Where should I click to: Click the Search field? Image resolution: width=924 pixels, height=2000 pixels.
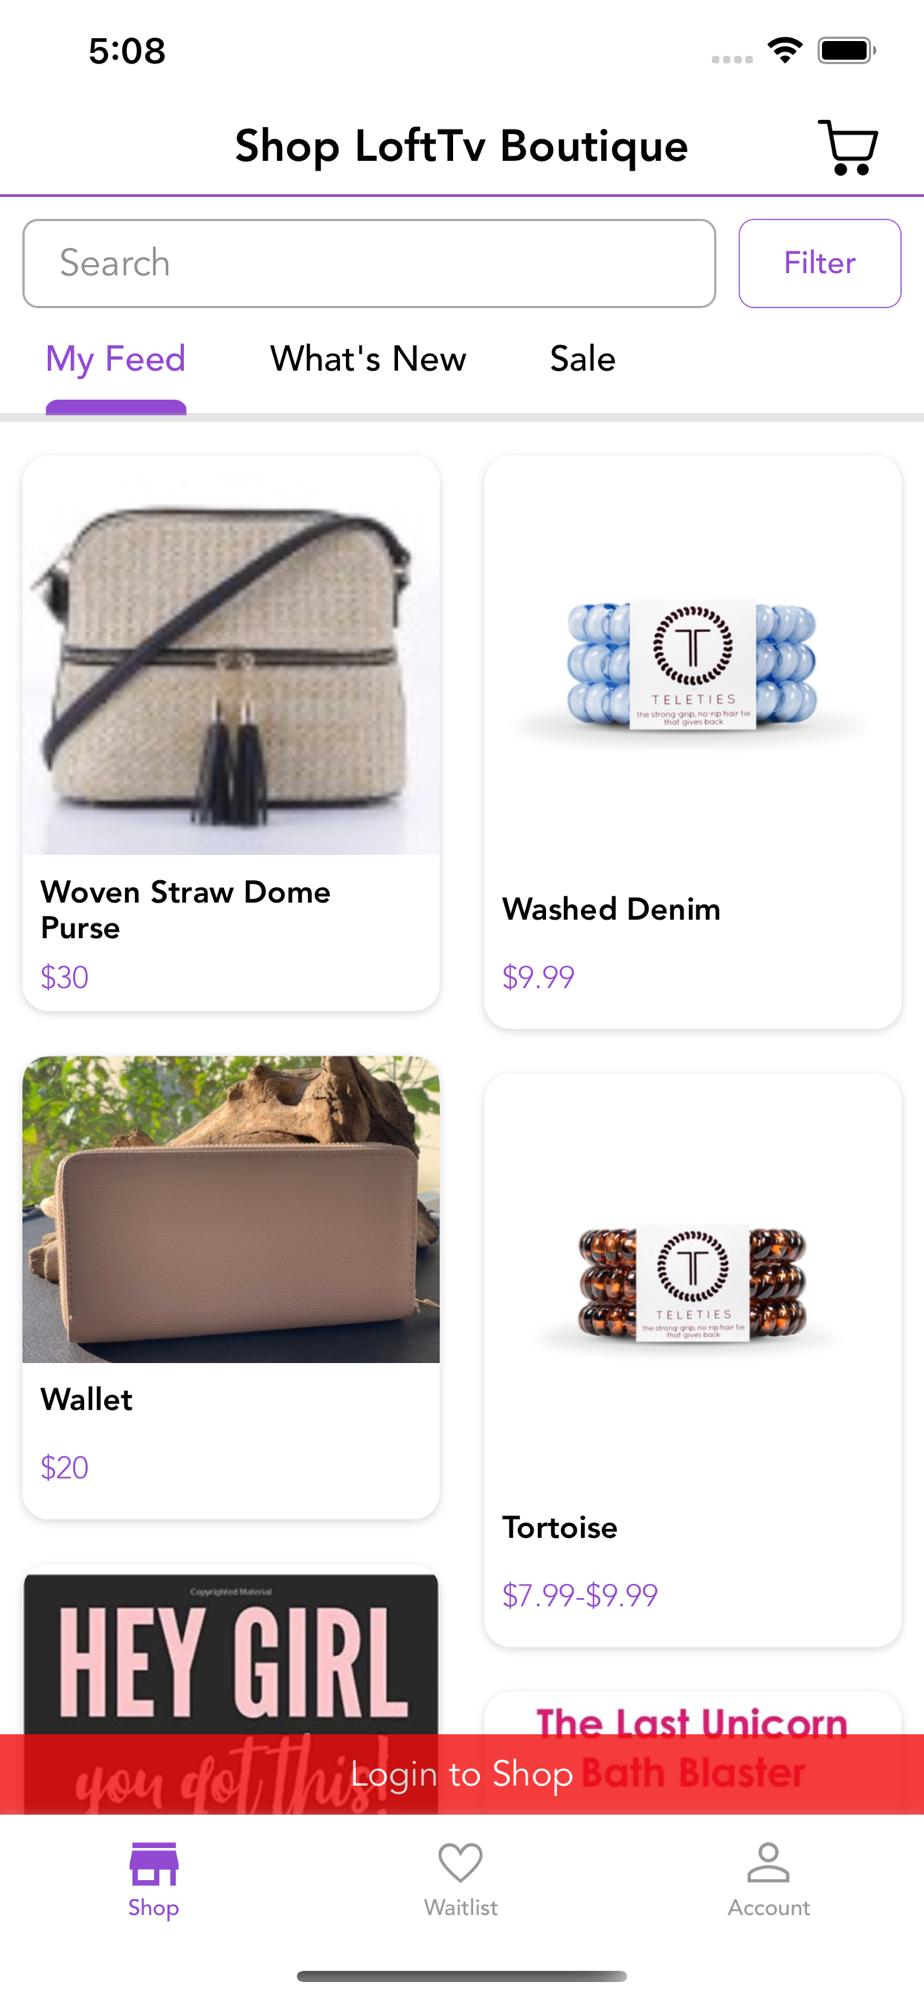(369, 263)
